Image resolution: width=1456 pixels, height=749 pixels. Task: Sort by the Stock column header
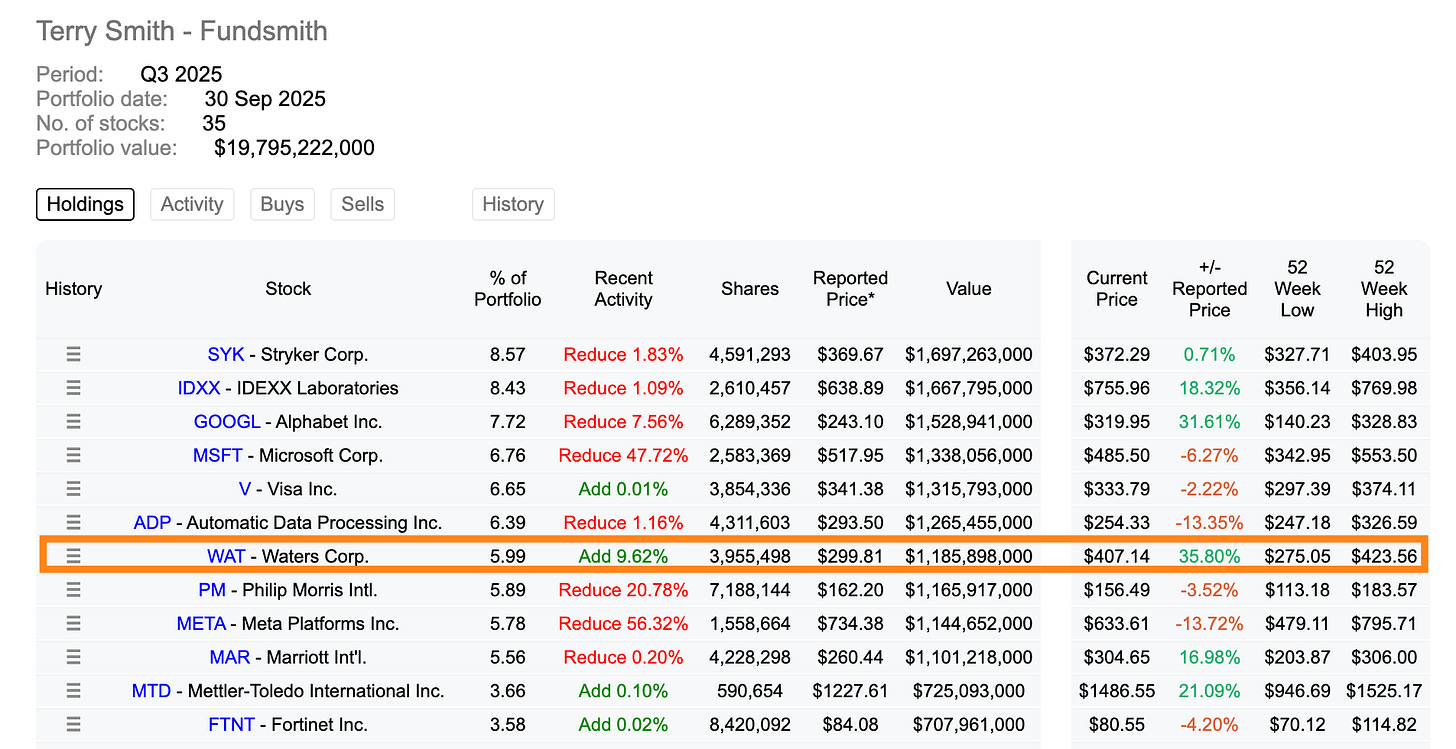tap(288, 289)
